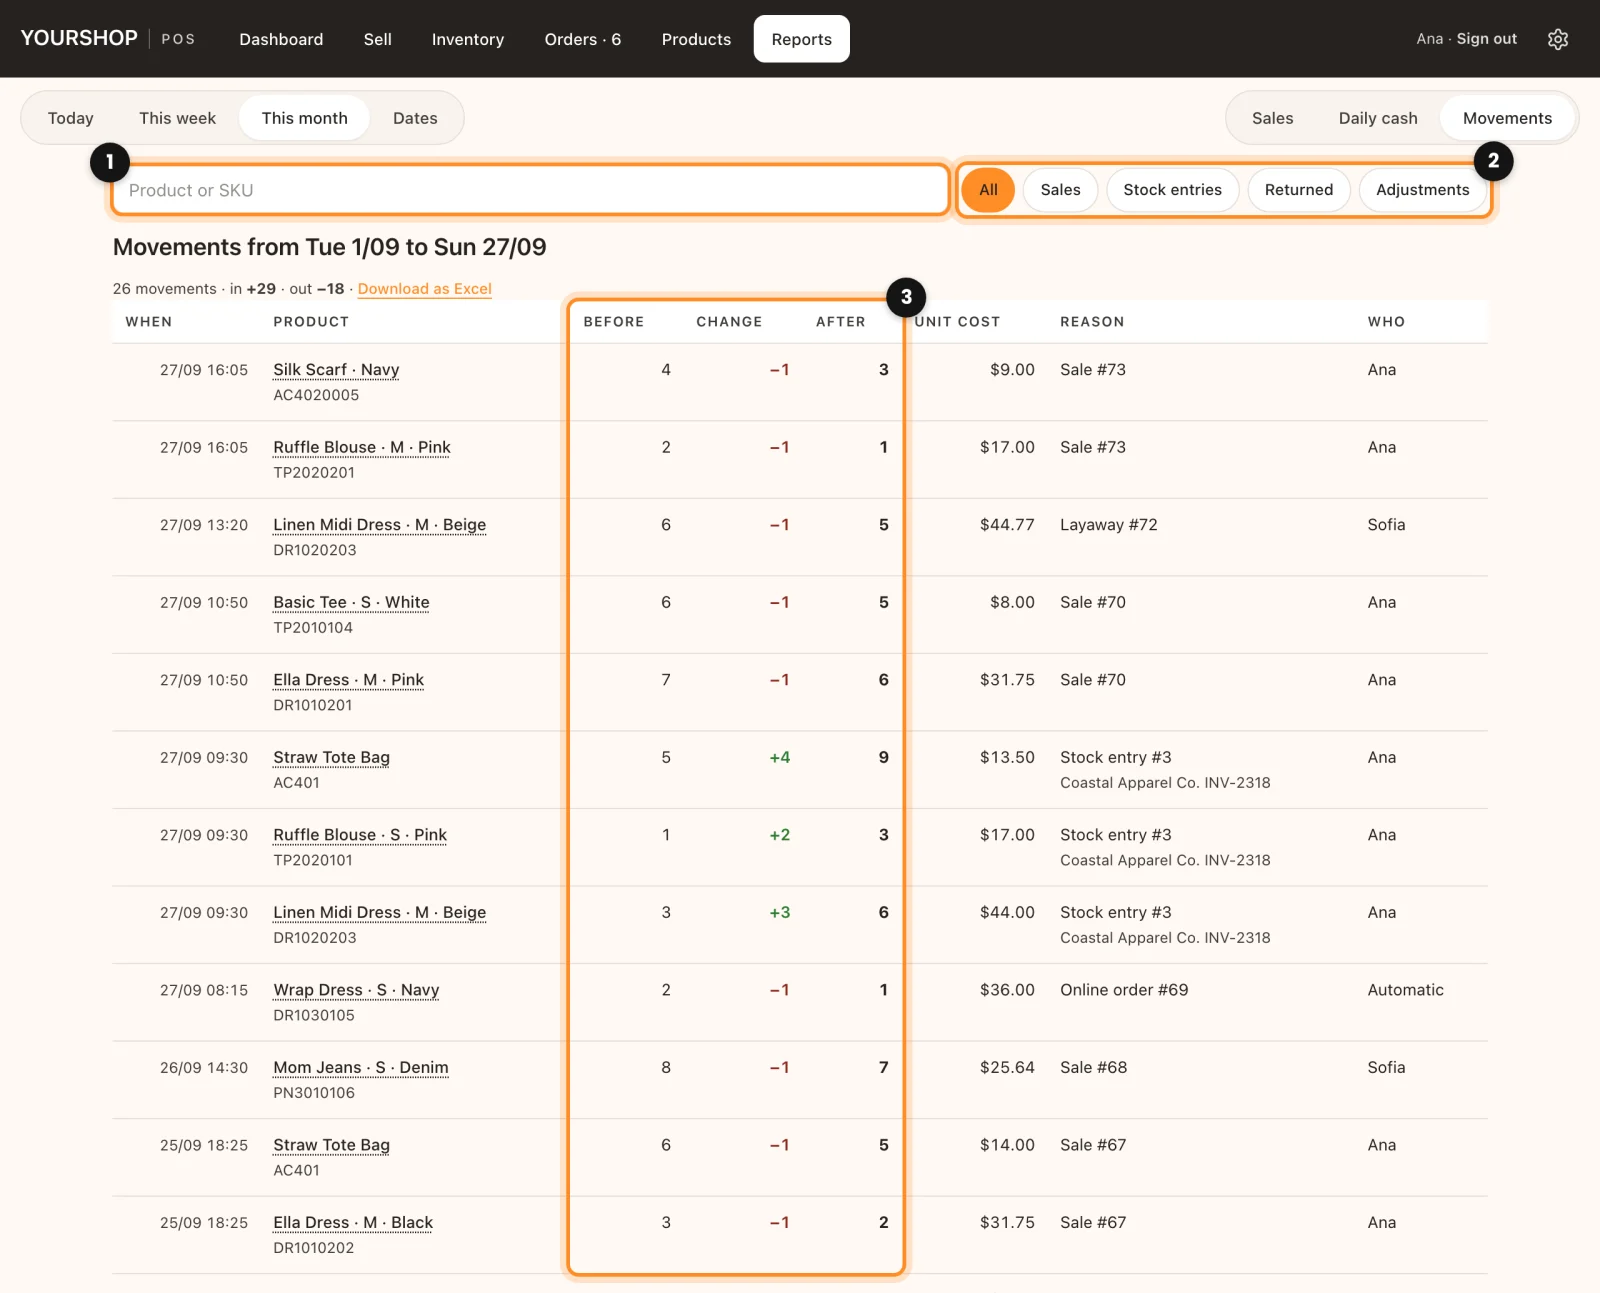Focus the Product or SKU search field
The height and width of the screenshot is (1293, 1600).
[x=530, y=190]
